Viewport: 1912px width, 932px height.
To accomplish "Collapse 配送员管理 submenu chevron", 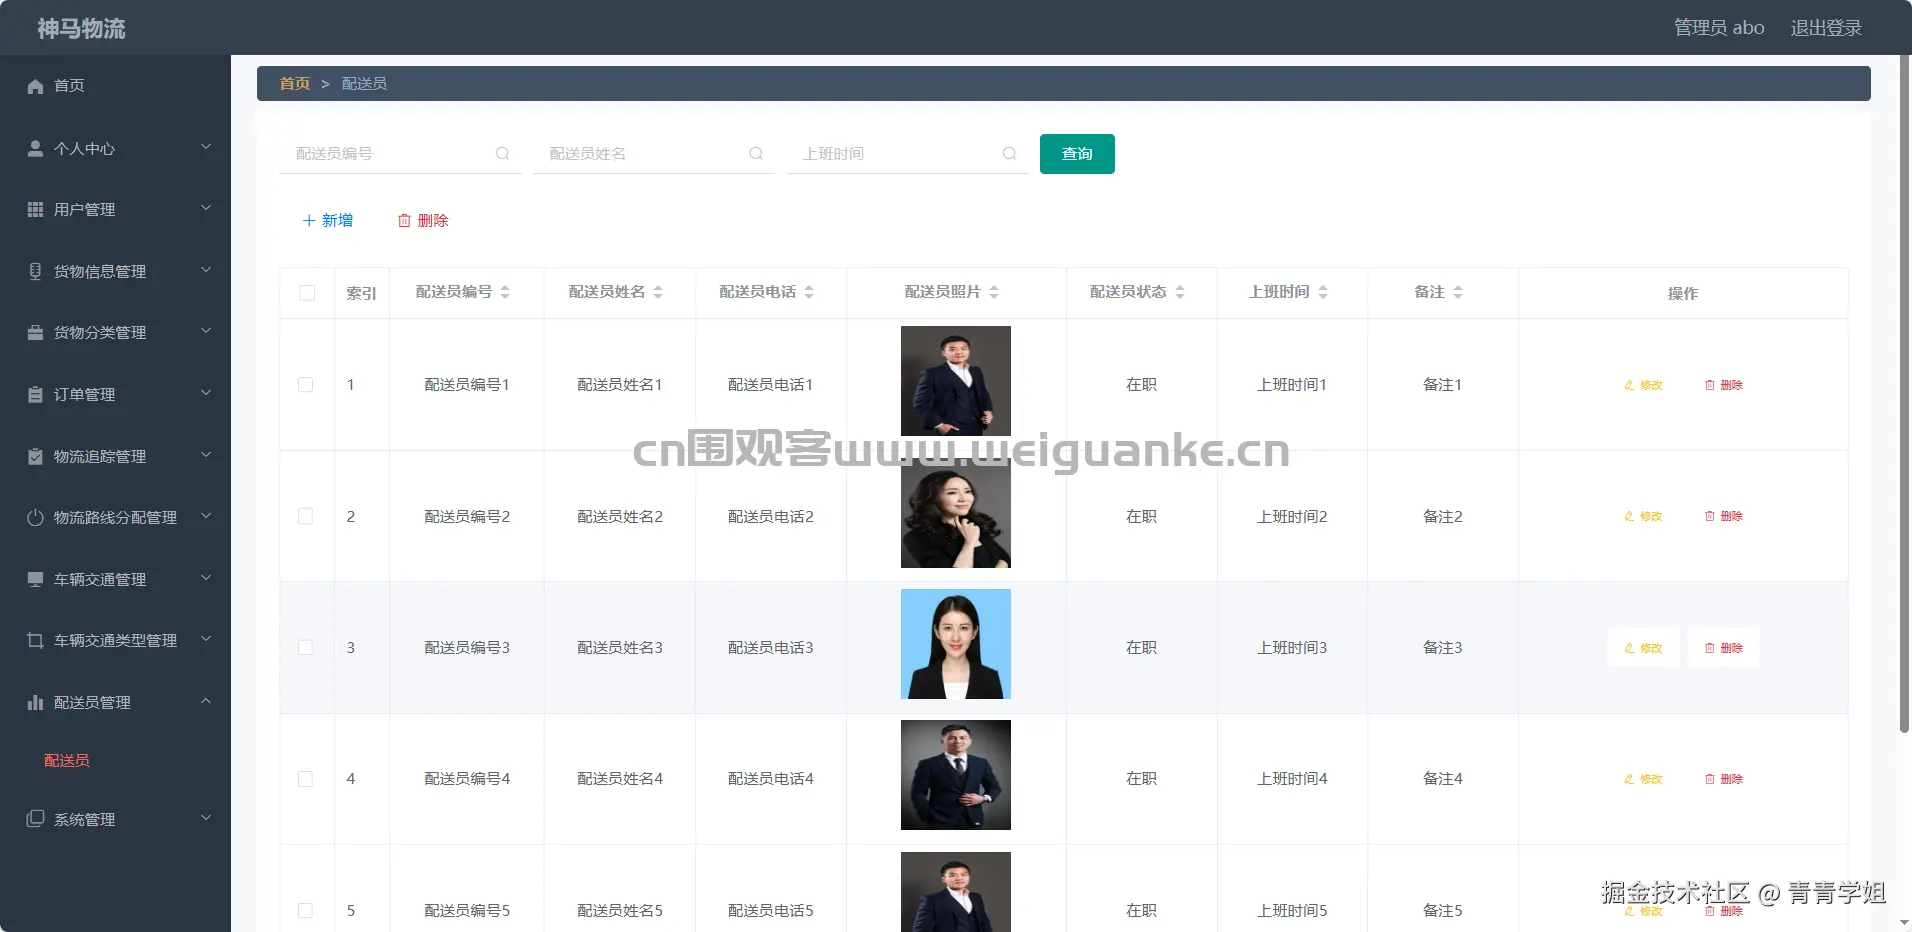I will 206,701.
